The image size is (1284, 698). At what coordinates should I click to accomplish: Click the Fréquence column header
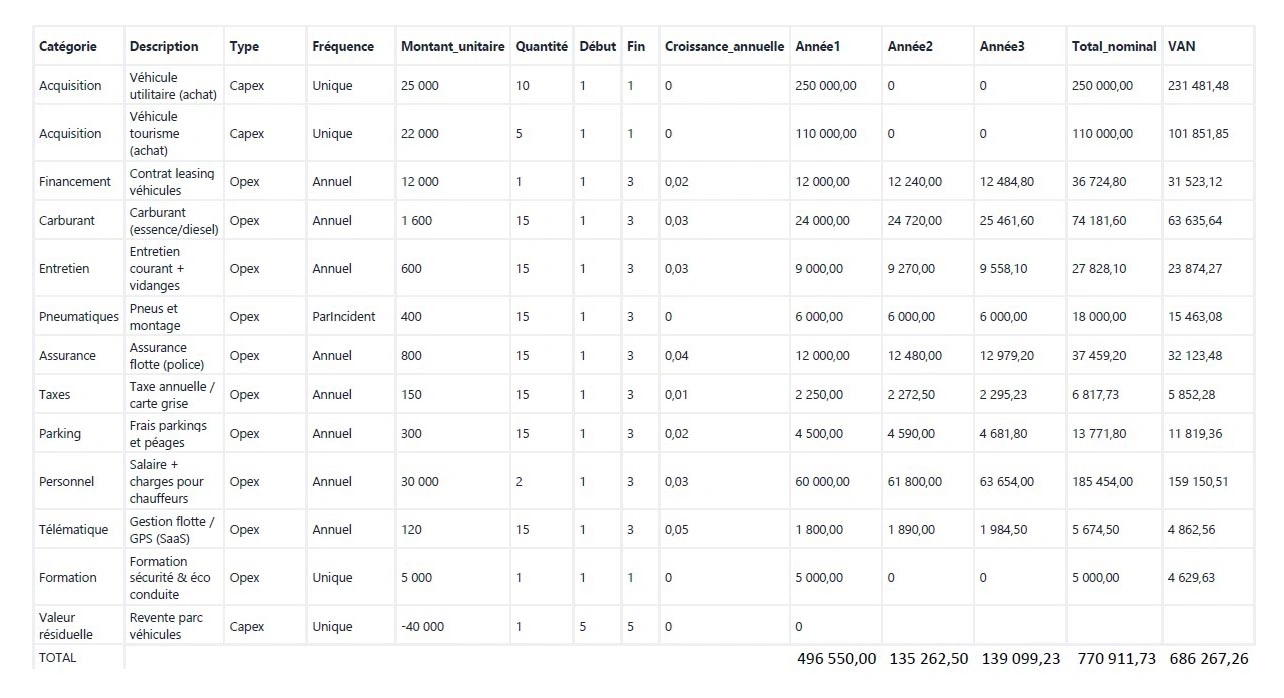click(343, 46)
